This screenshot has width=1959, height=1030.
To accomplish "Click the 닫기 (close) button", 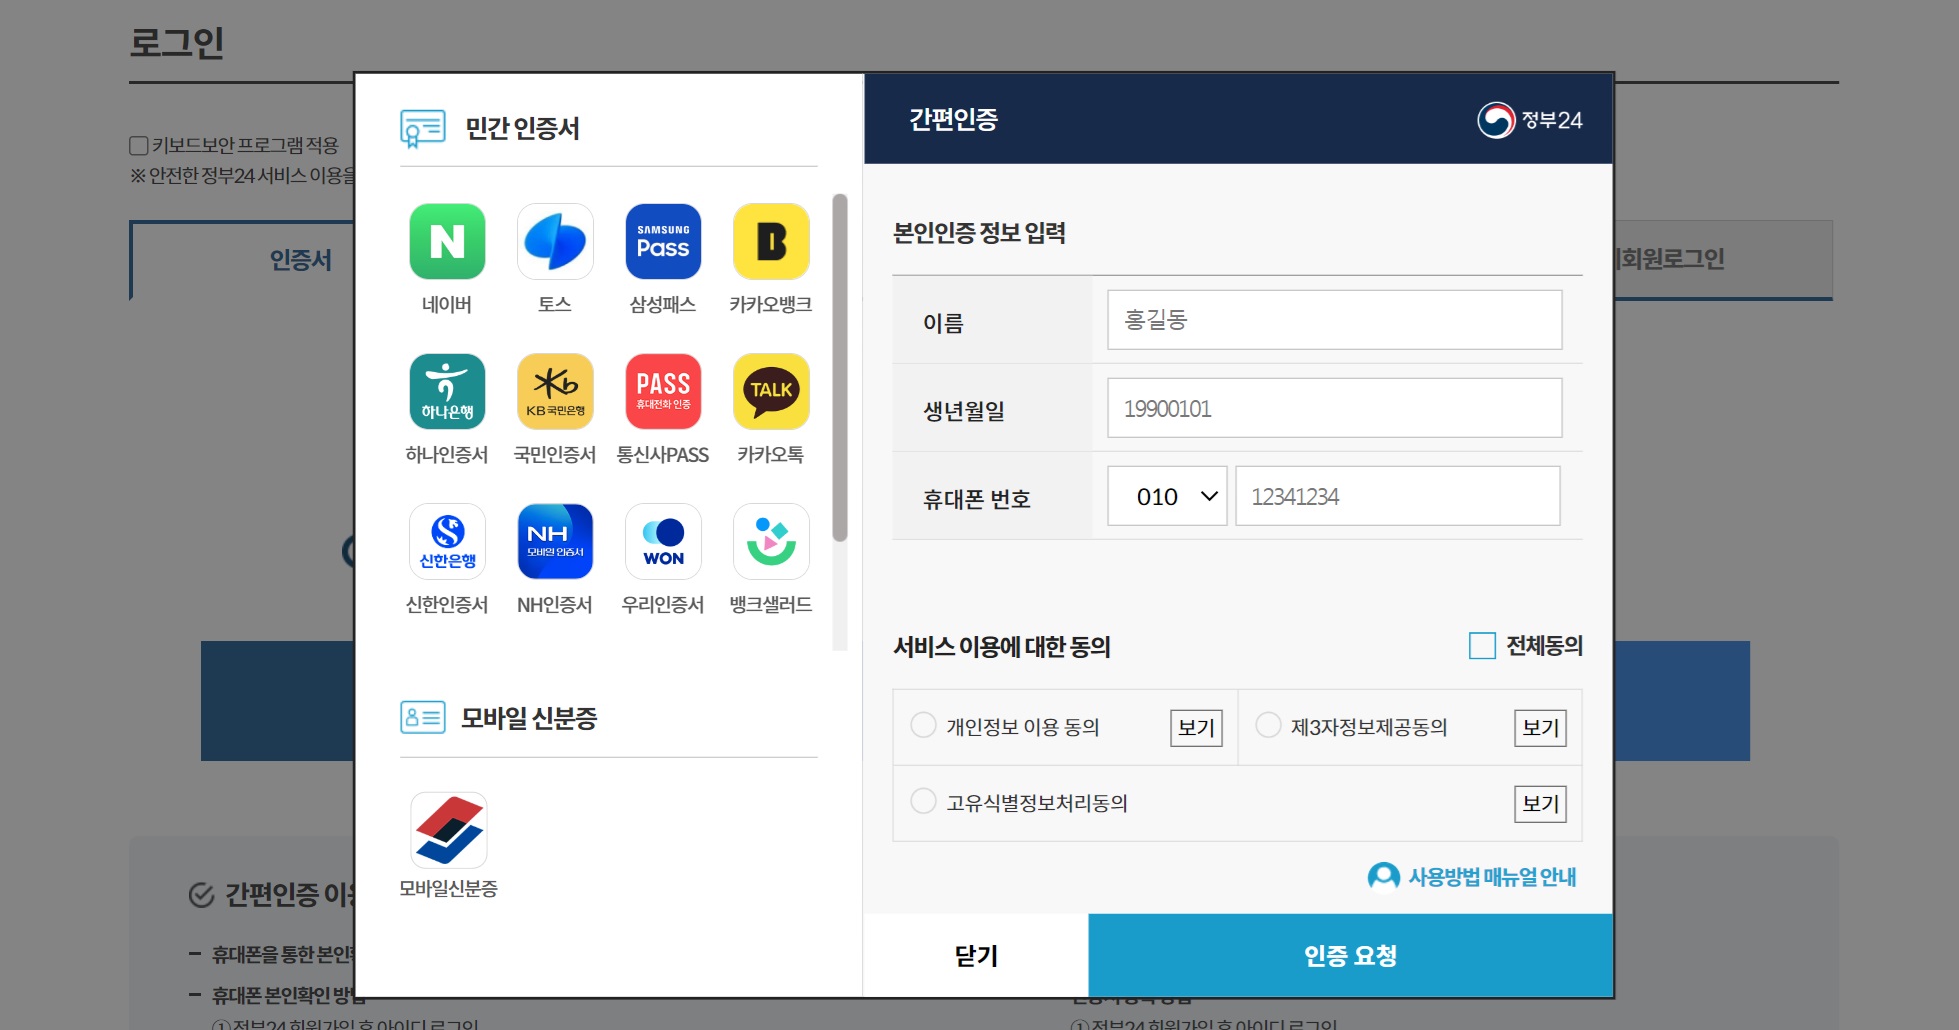I will click(976, 956).
